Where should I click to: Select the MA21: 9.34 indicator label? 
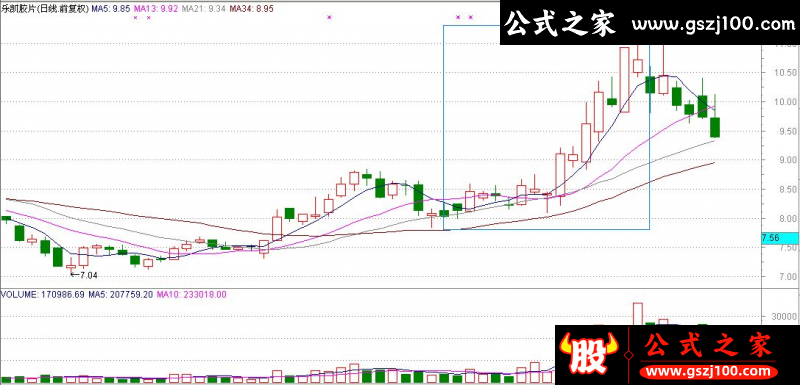[205, 8]
